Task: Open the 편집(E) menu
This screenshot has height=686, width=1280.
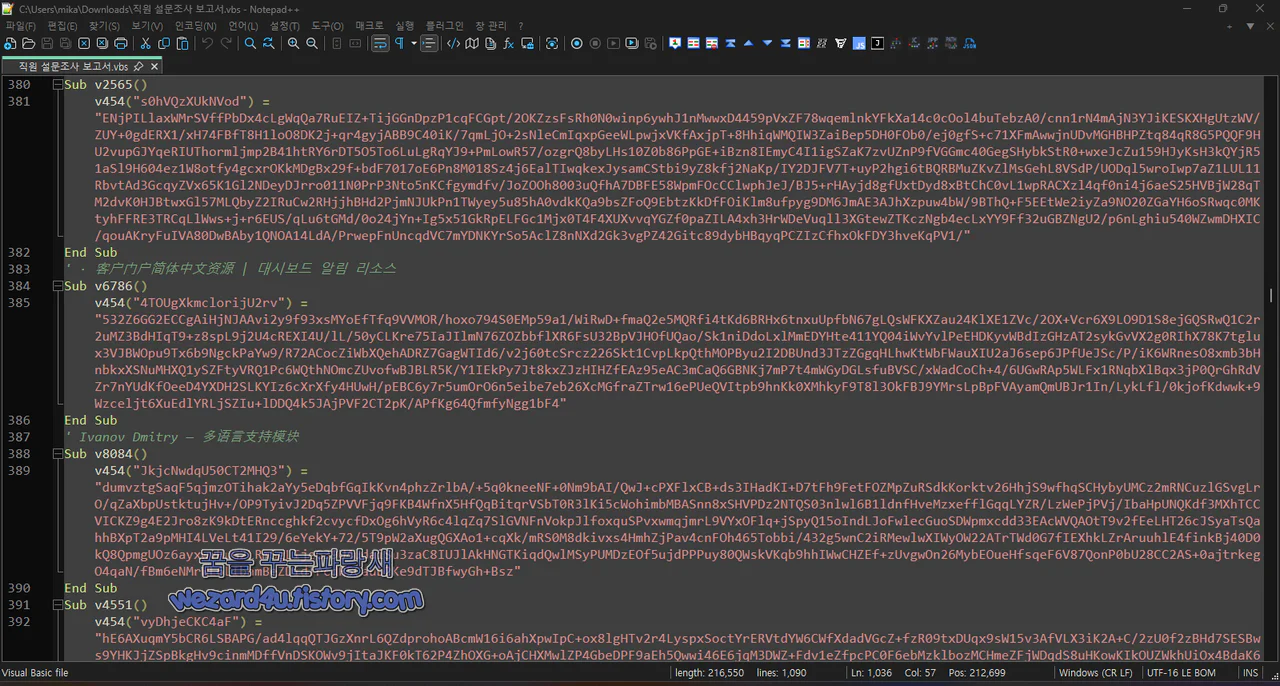Action: pyautogui.click(x=62, y=25)
